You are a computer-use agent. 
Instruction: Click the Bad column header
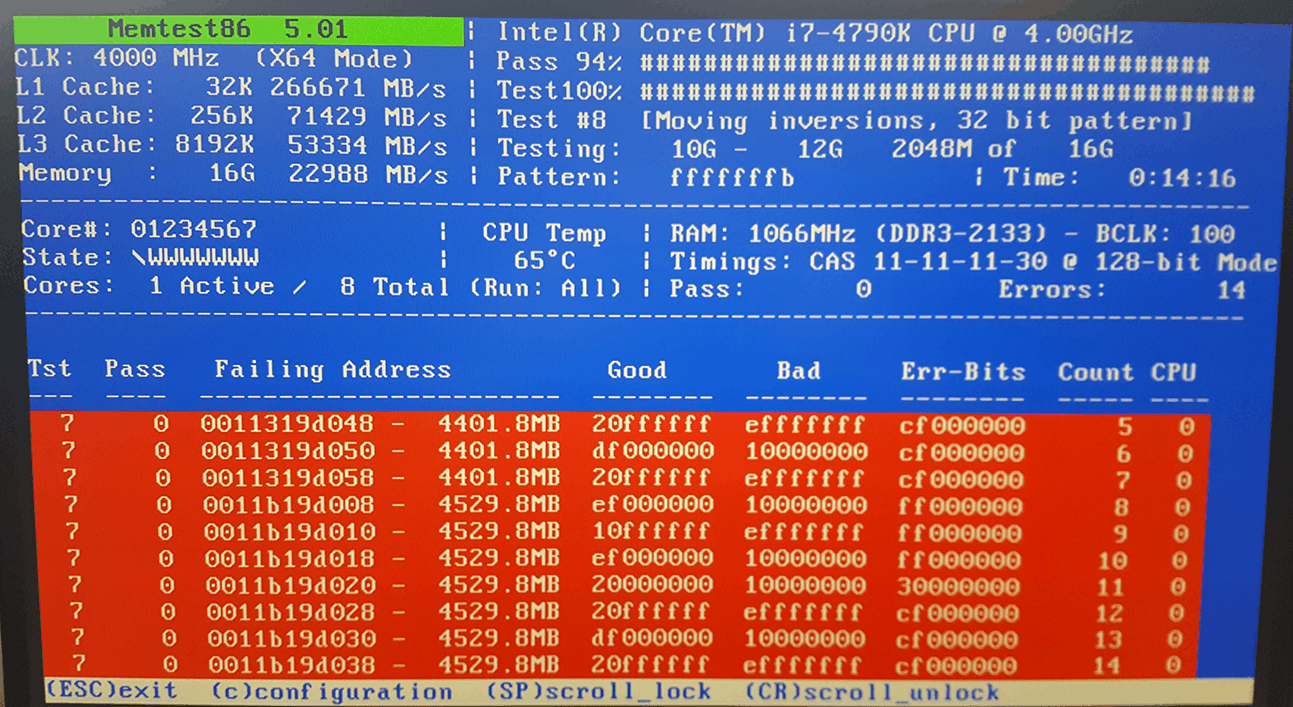tap(798, 371)
